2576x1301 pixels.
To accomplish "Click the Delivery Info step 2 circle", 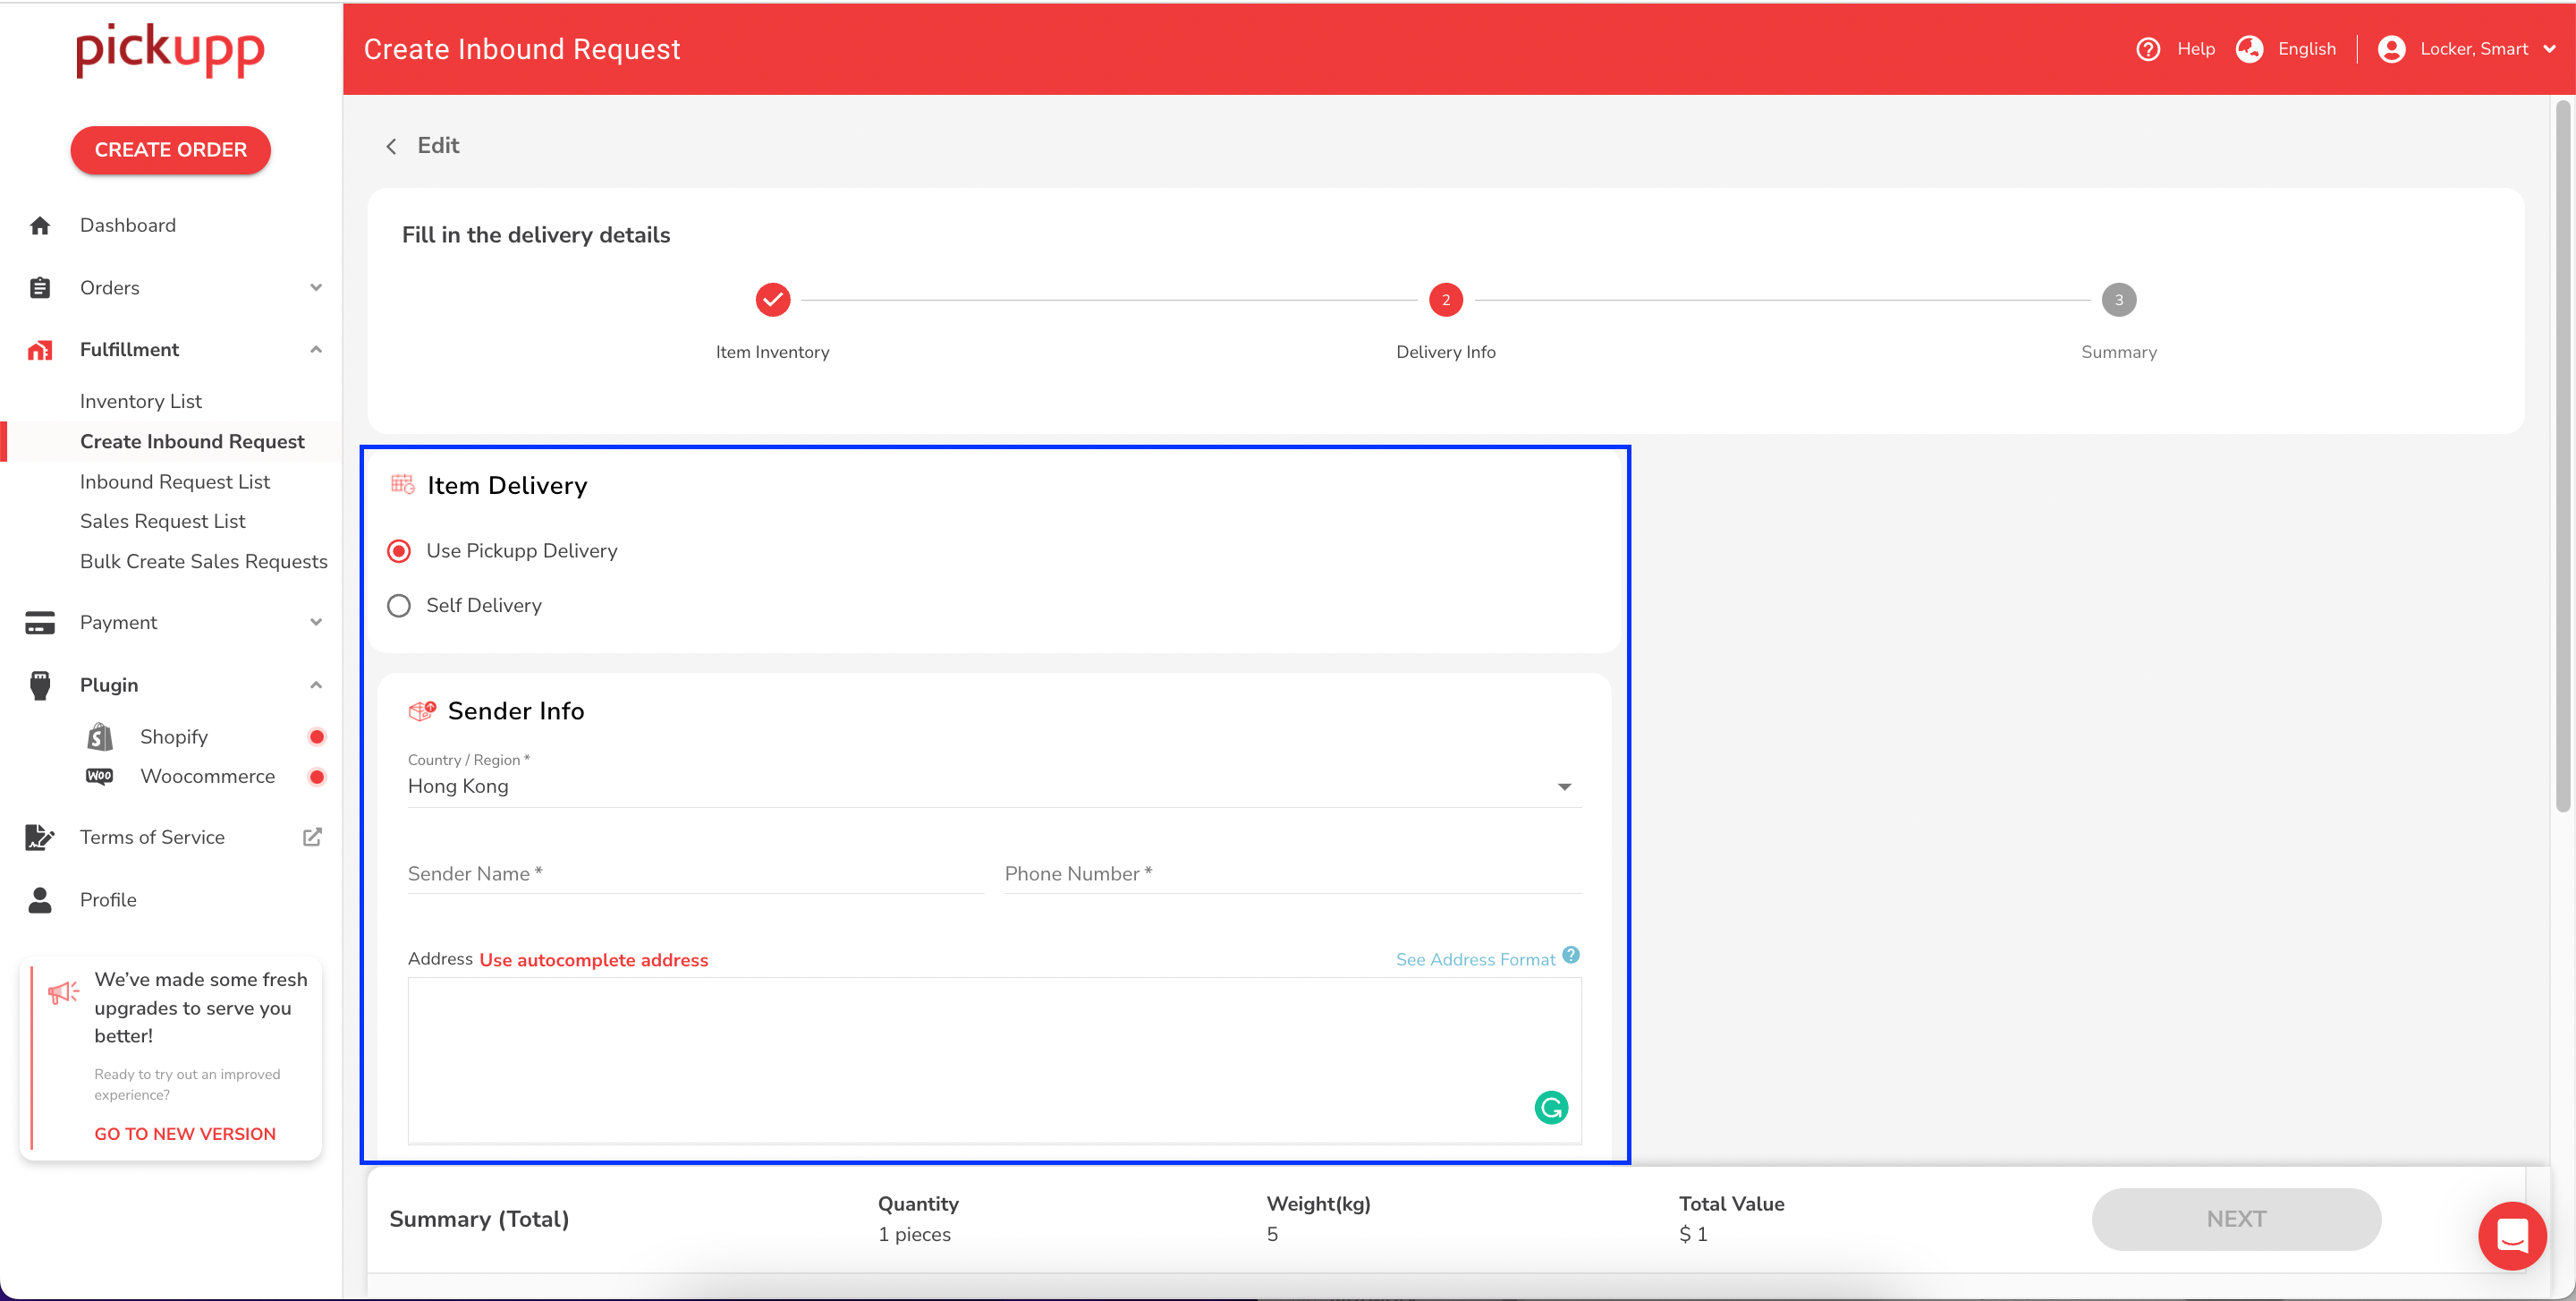I will click(x=1446, y=300).
